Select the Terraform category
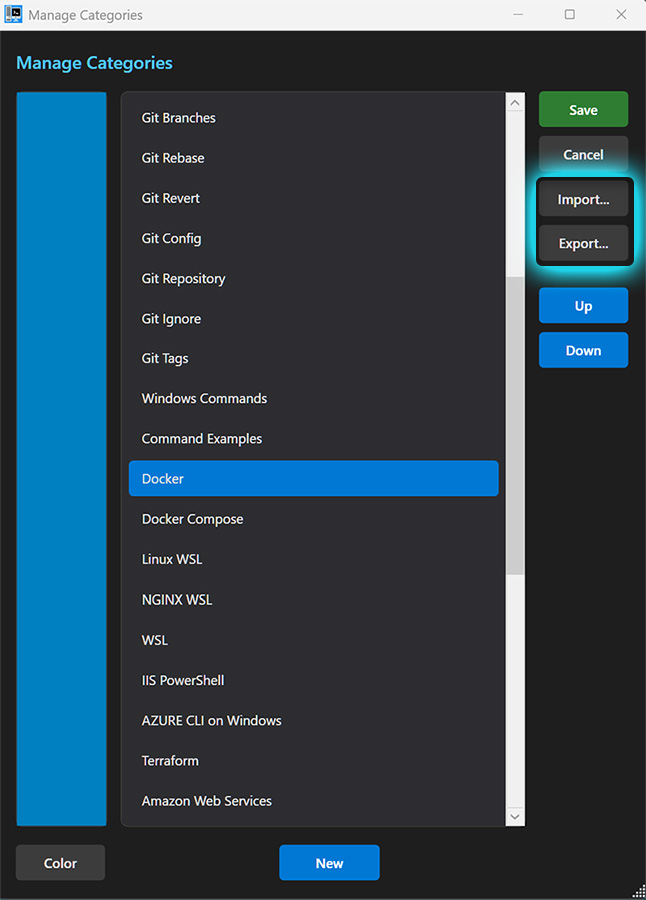 click(x=171, y=761)
